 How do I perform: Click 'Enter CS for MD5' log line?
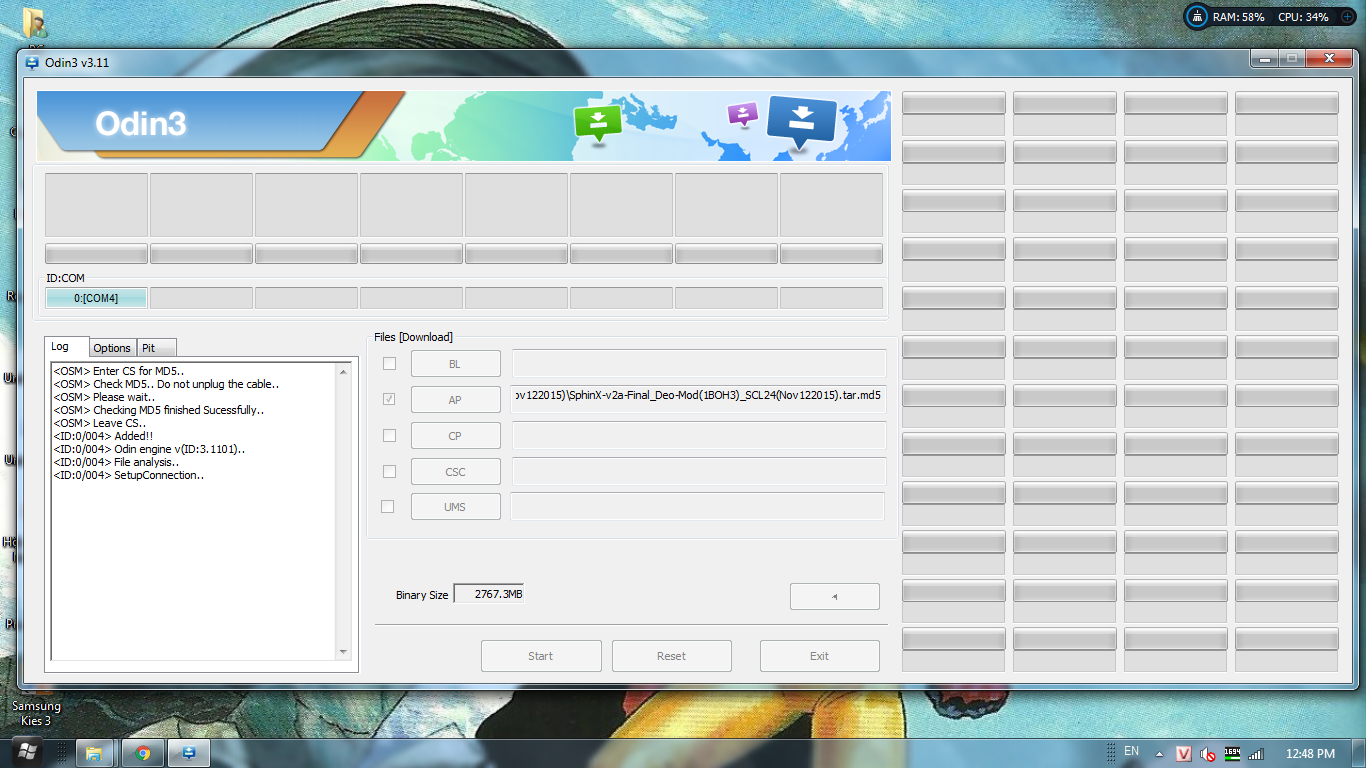(119, 371)
